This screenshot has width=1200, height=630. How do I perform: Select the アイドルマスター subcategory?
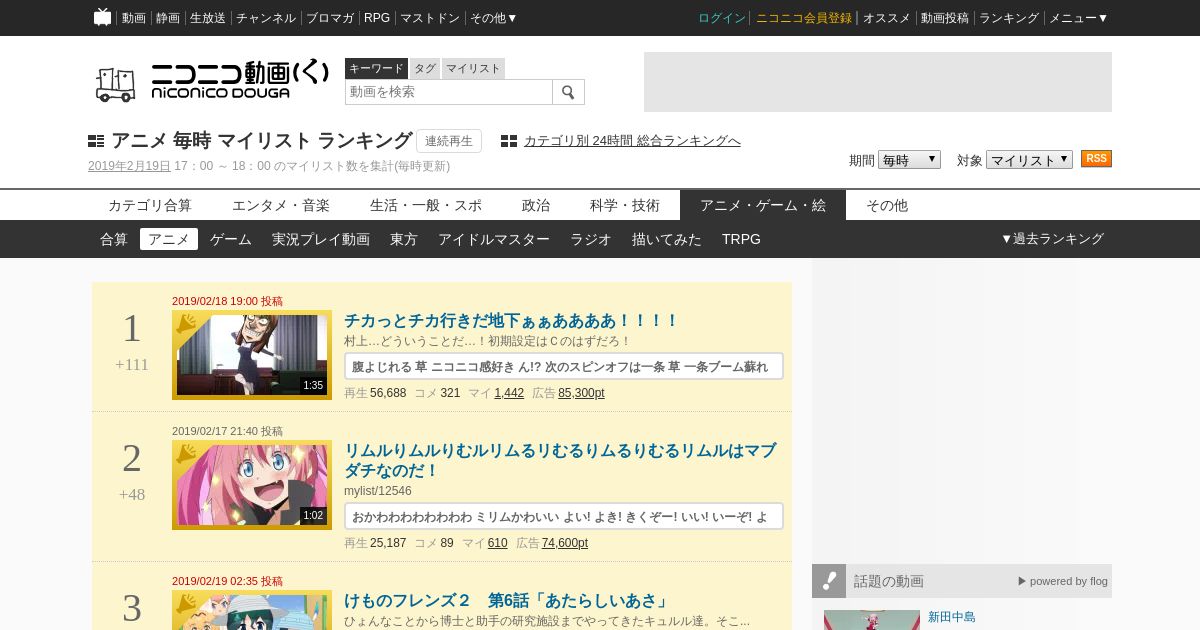tap(494, 239)
